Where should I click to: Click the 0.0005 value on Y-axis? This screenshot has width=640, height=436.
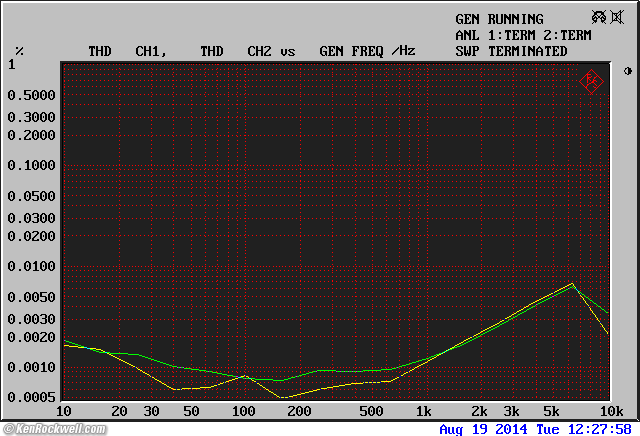pos(31,397)
